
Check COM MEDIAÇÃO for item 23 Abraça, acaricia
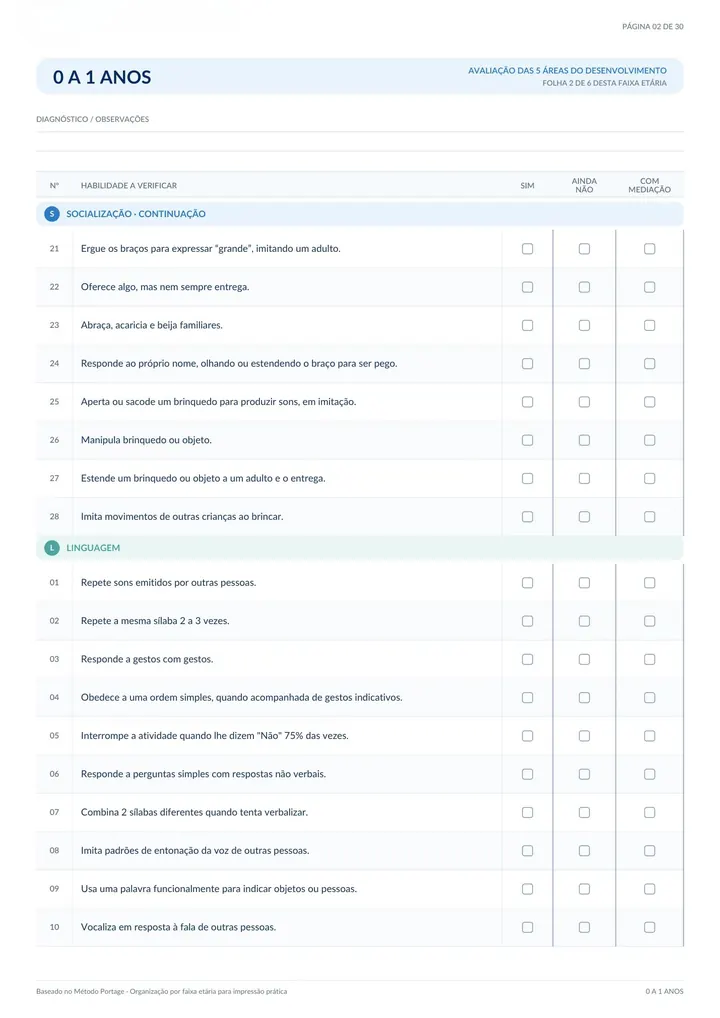point(649,325)
